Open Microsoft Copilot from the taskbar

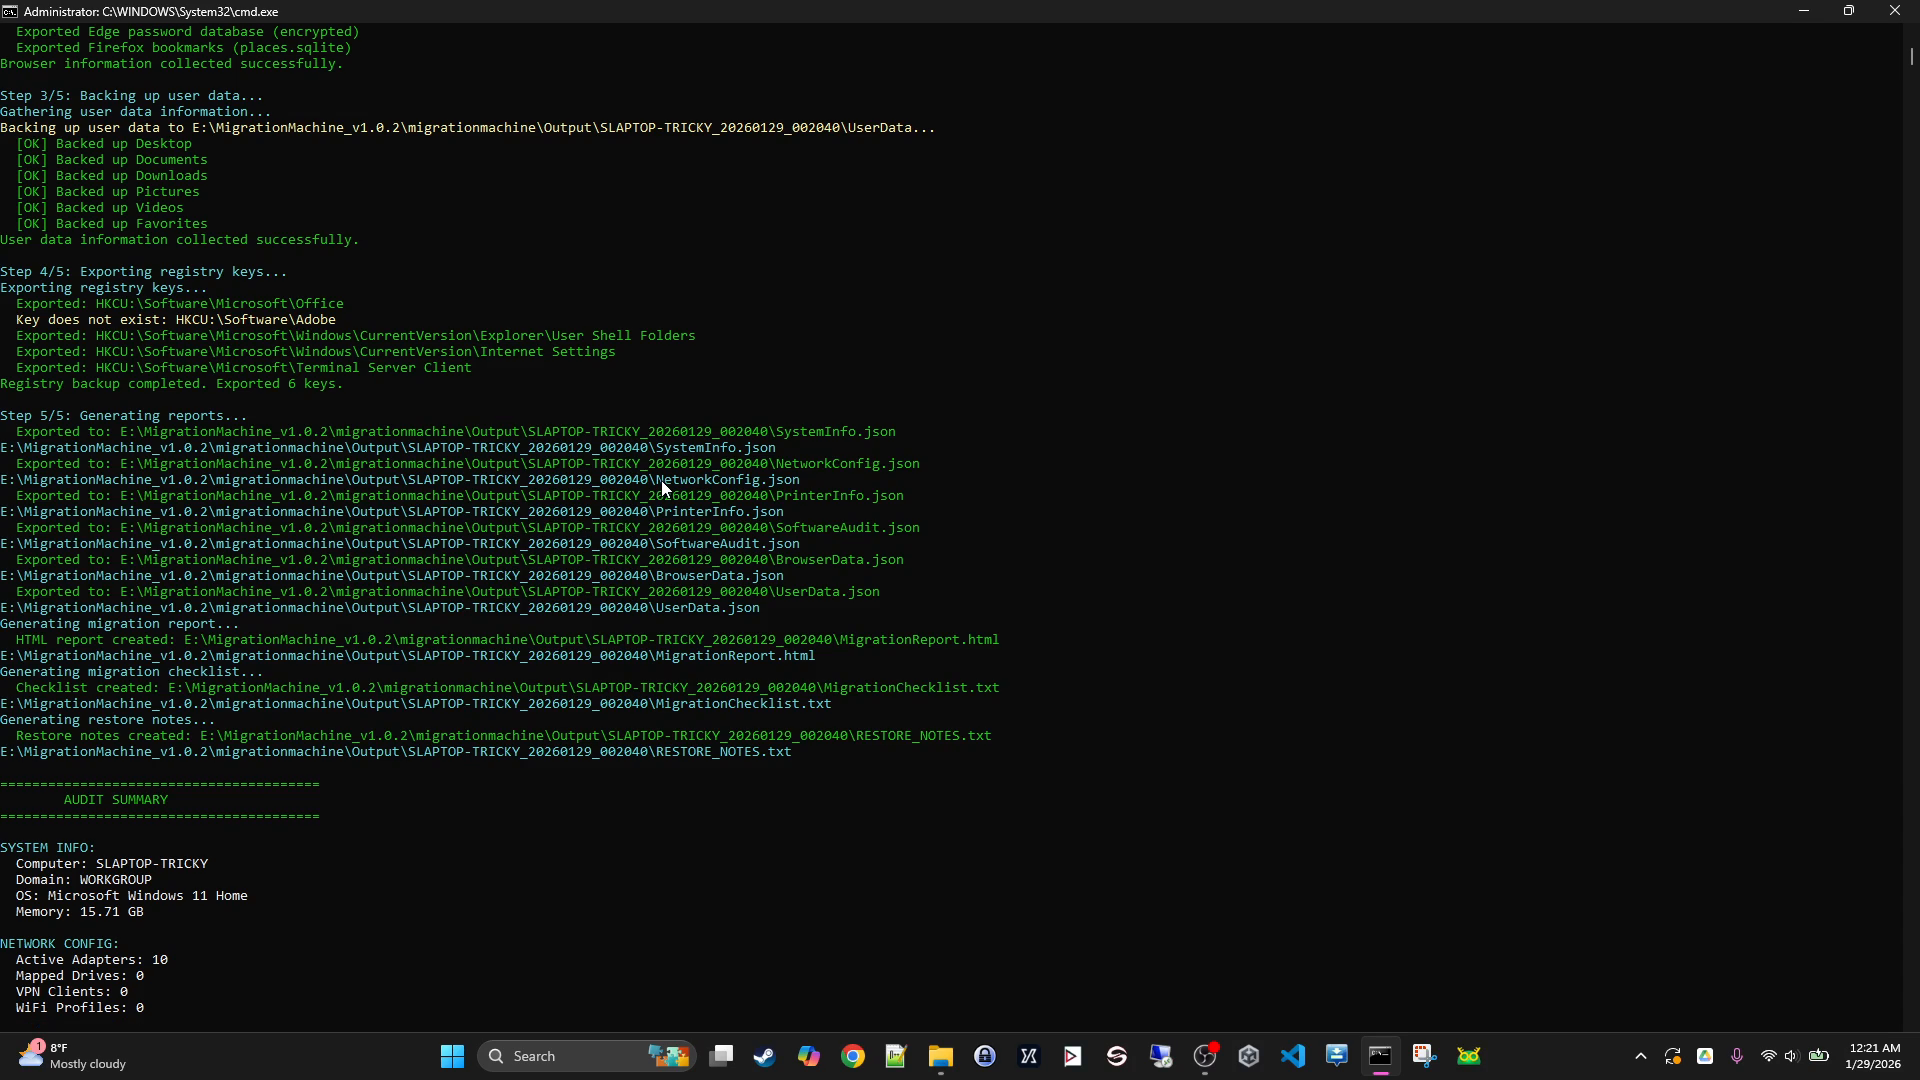click(809, 1056)
